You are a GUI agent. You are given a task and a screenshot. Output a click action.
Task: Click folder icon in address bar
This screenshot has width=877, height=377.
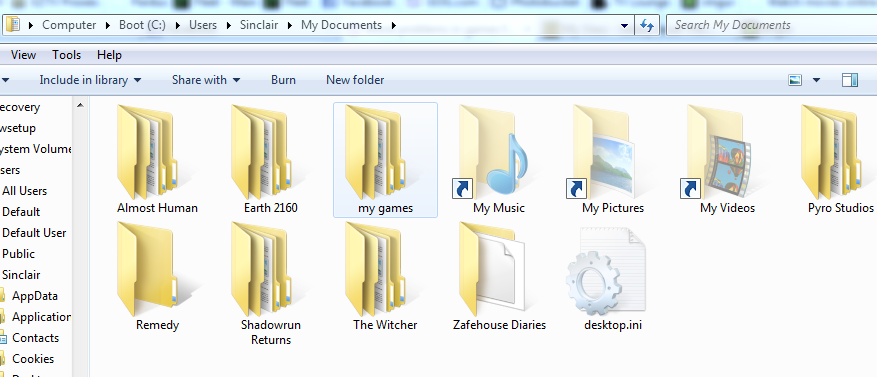click(12, 25)
